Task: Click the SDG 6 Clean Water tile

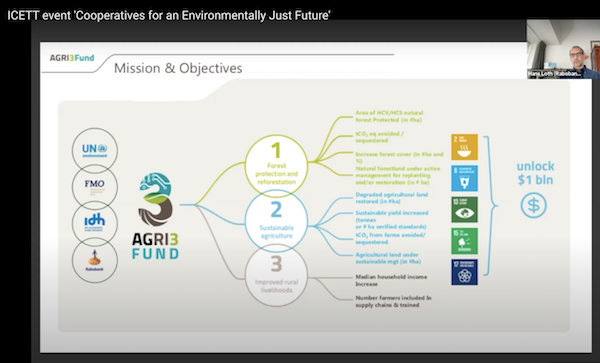Action: point(464,178)
